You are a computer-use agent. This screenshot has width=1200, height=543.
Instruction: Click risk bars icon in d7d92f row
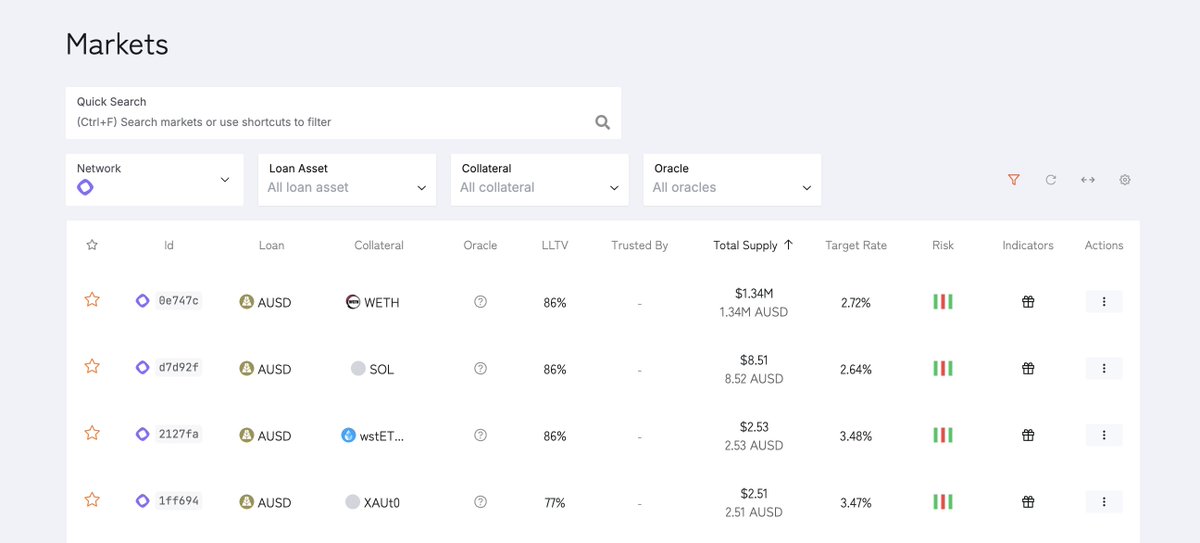(x=943, y=369)
